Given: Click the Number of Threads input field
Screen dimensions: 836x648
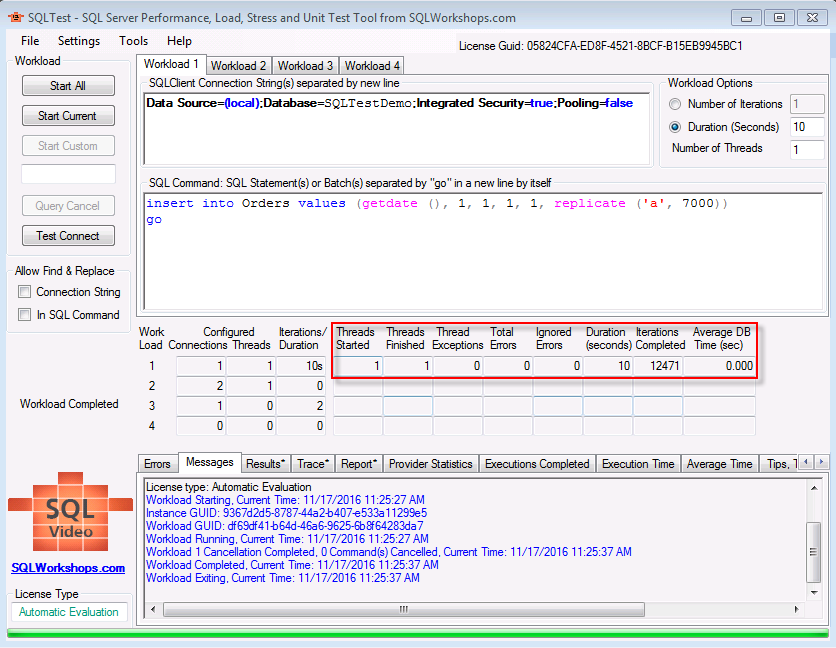Looking at the screenshot, I should 807,149.
